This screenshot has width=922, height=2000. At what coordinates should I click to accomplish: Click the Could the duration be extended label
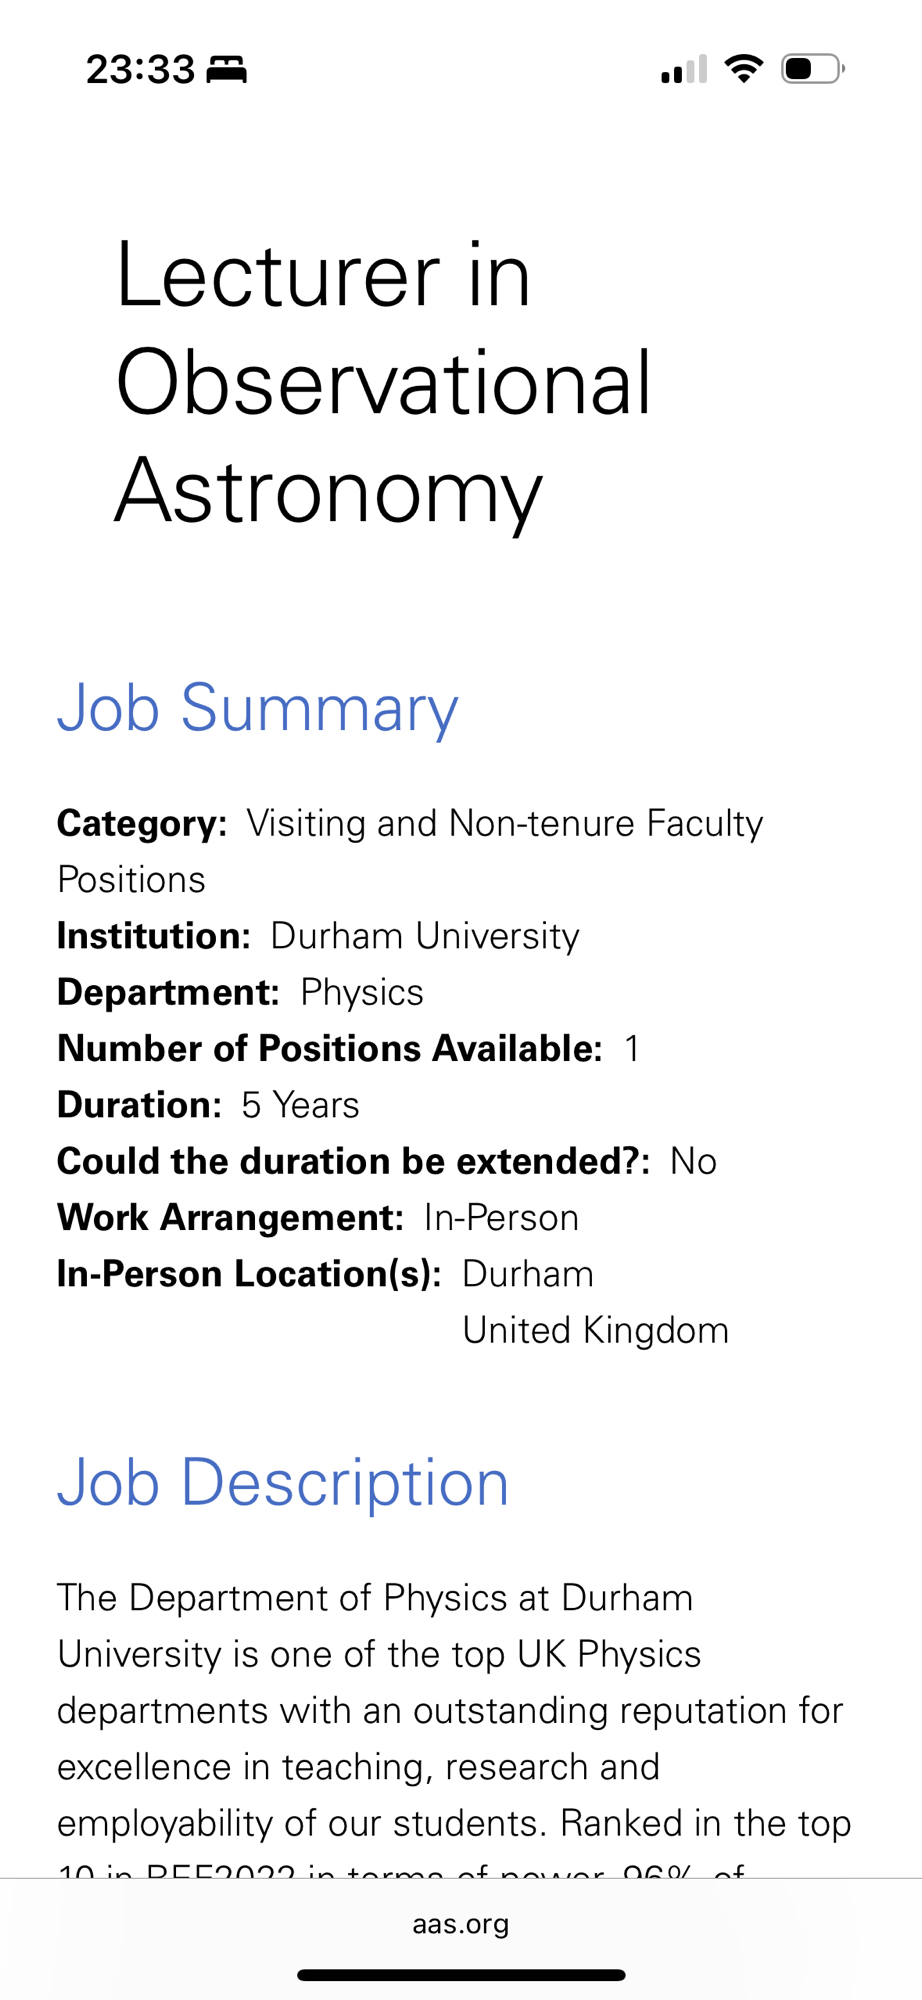pyautogui.click(x=353, y=1162)
